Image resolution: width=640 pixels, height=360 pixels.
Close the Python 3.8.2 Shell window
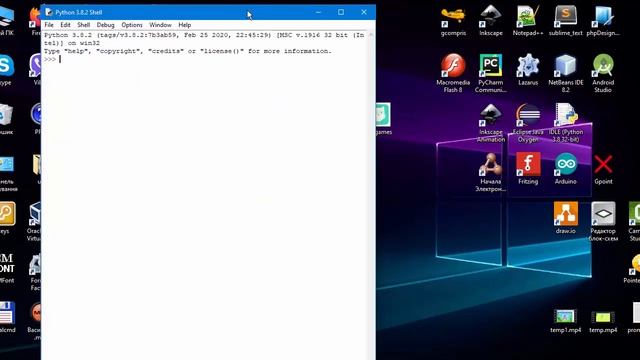click(x=364, y=12)
